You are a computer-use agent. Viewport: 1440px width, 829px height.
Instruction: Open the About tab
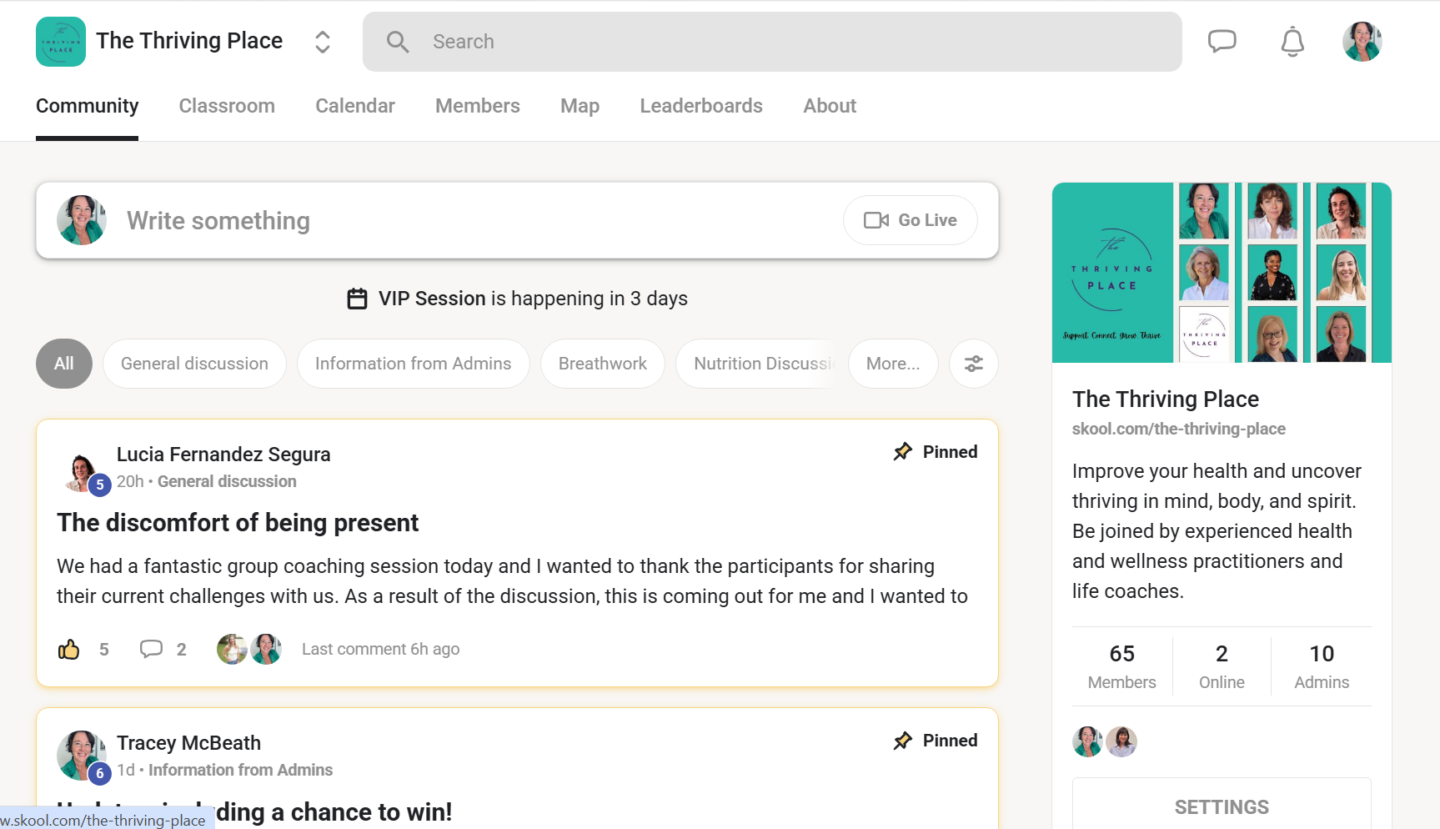pyautogui.click(x=830, y=106)
